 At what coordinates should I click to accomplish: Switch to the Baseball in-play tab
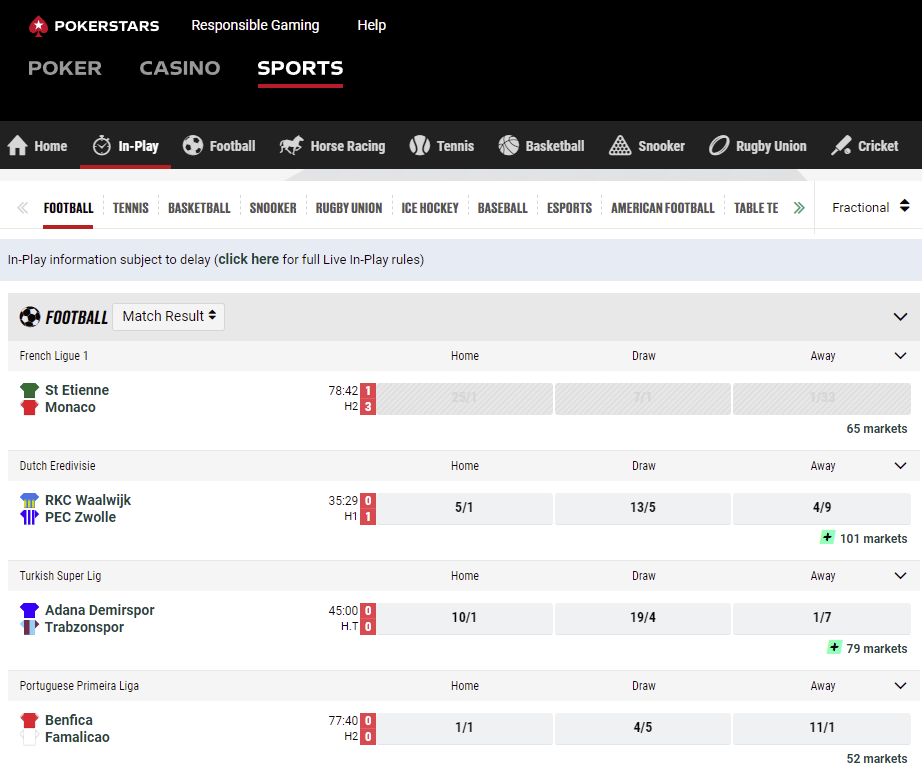503,208
